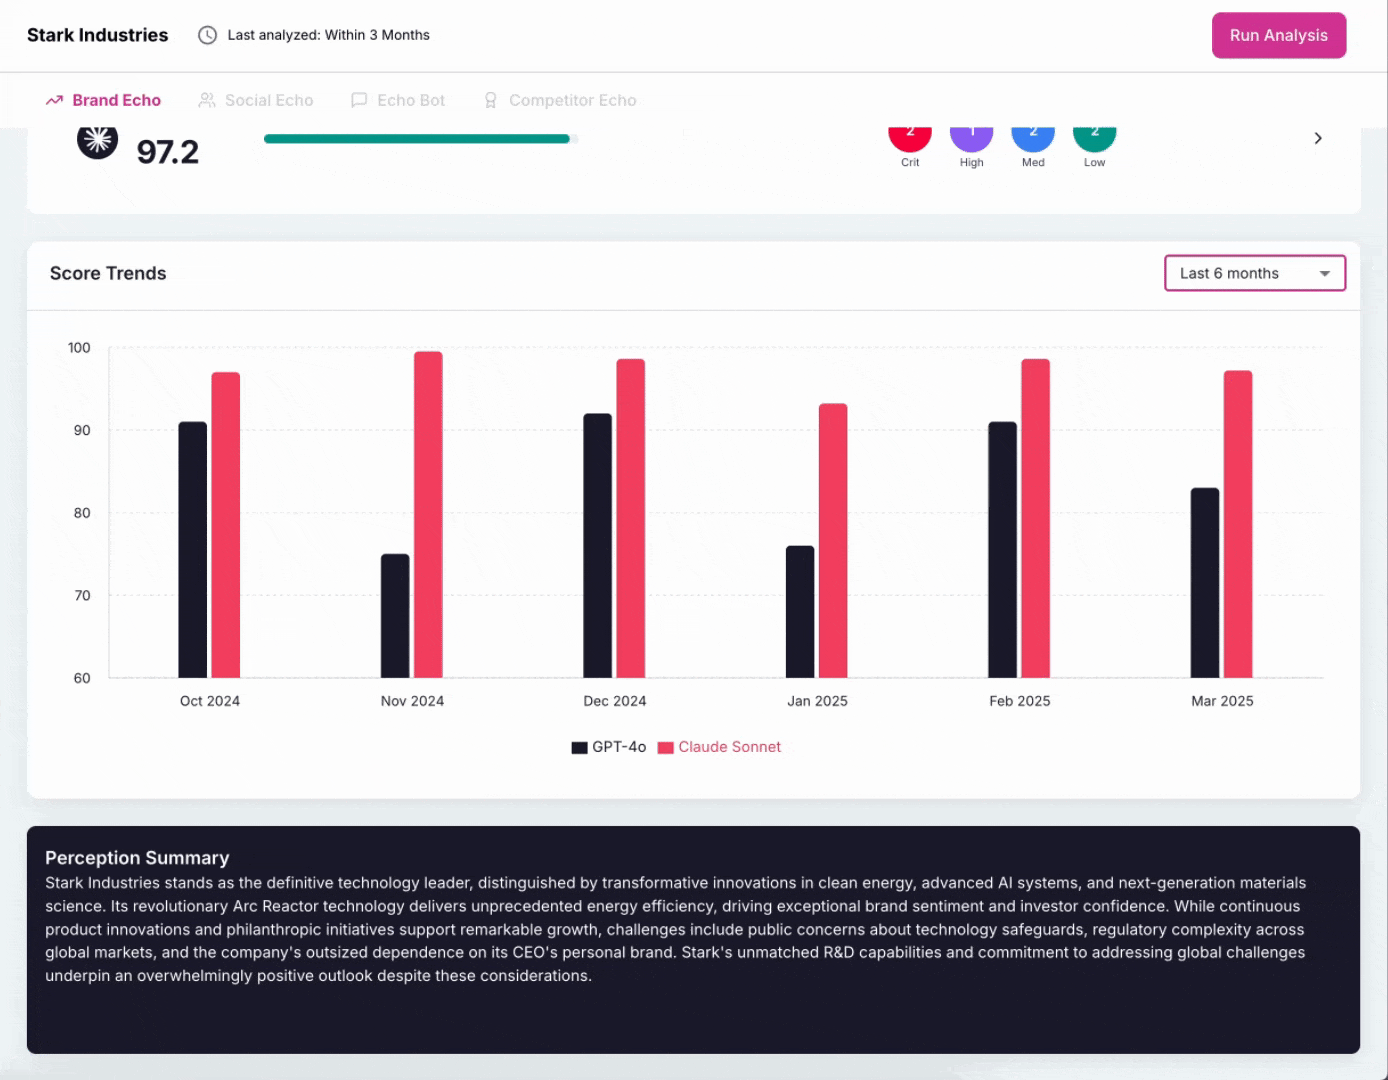The width and height of the screenshot is (1388, 1080).
Task: Click the Stark Industries title
Action: pyautogui.click(x=98, y=35)
